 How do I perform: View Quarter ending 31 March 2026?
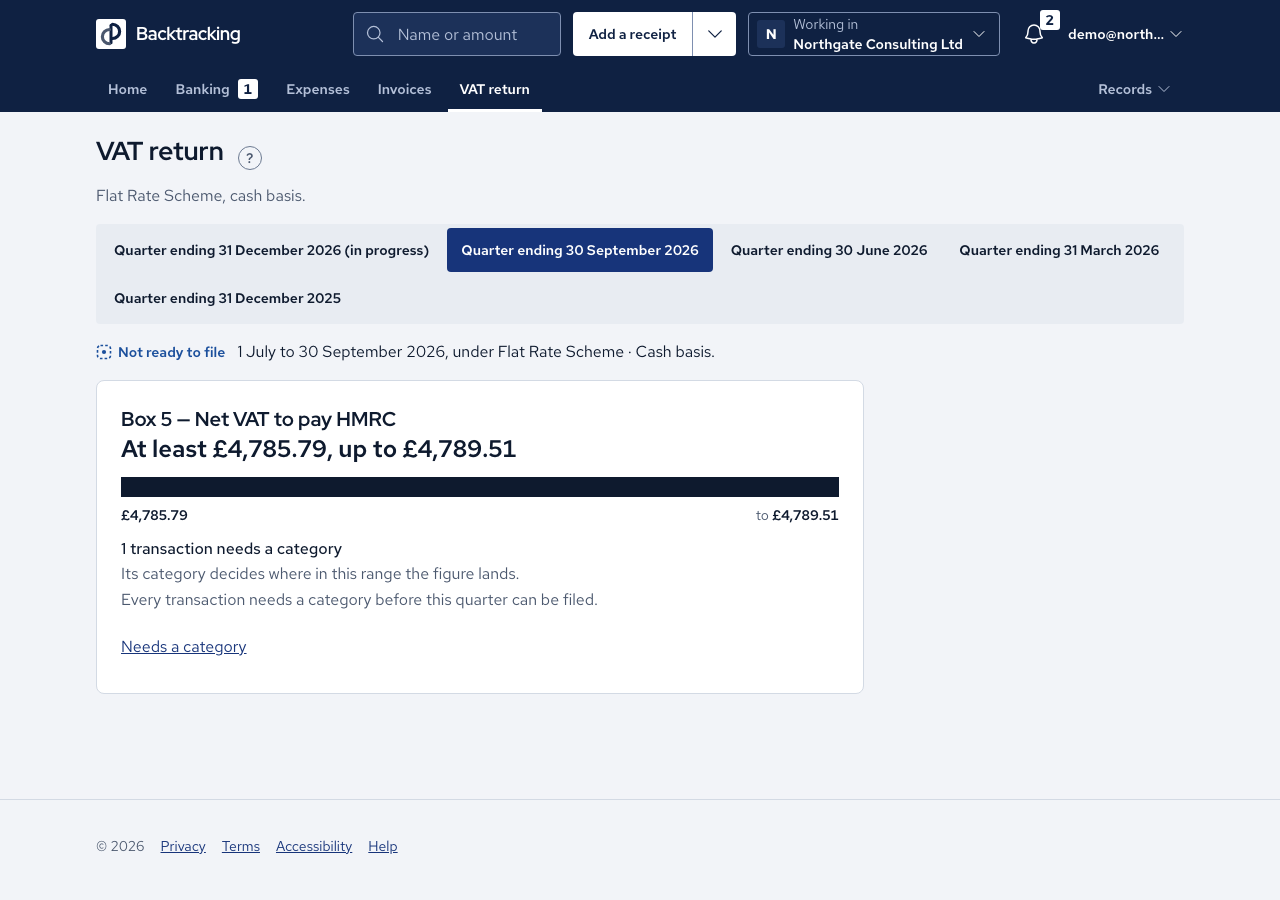[x=1060, y=250]
